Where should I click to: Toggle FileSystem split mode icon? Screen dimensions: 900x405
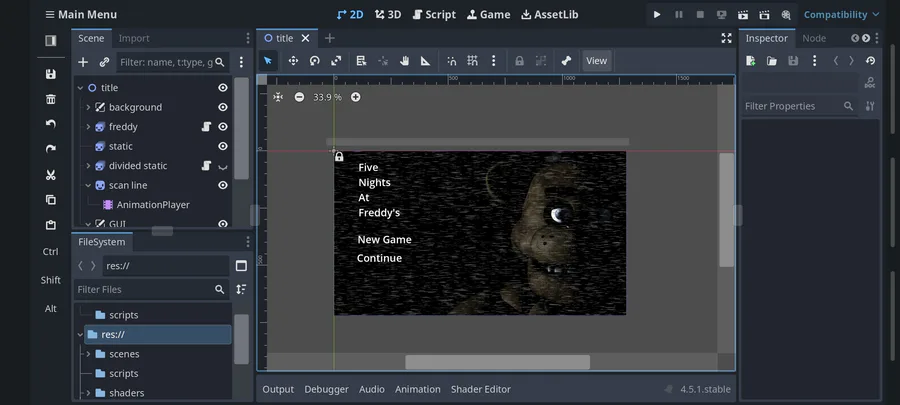(241, 266)
